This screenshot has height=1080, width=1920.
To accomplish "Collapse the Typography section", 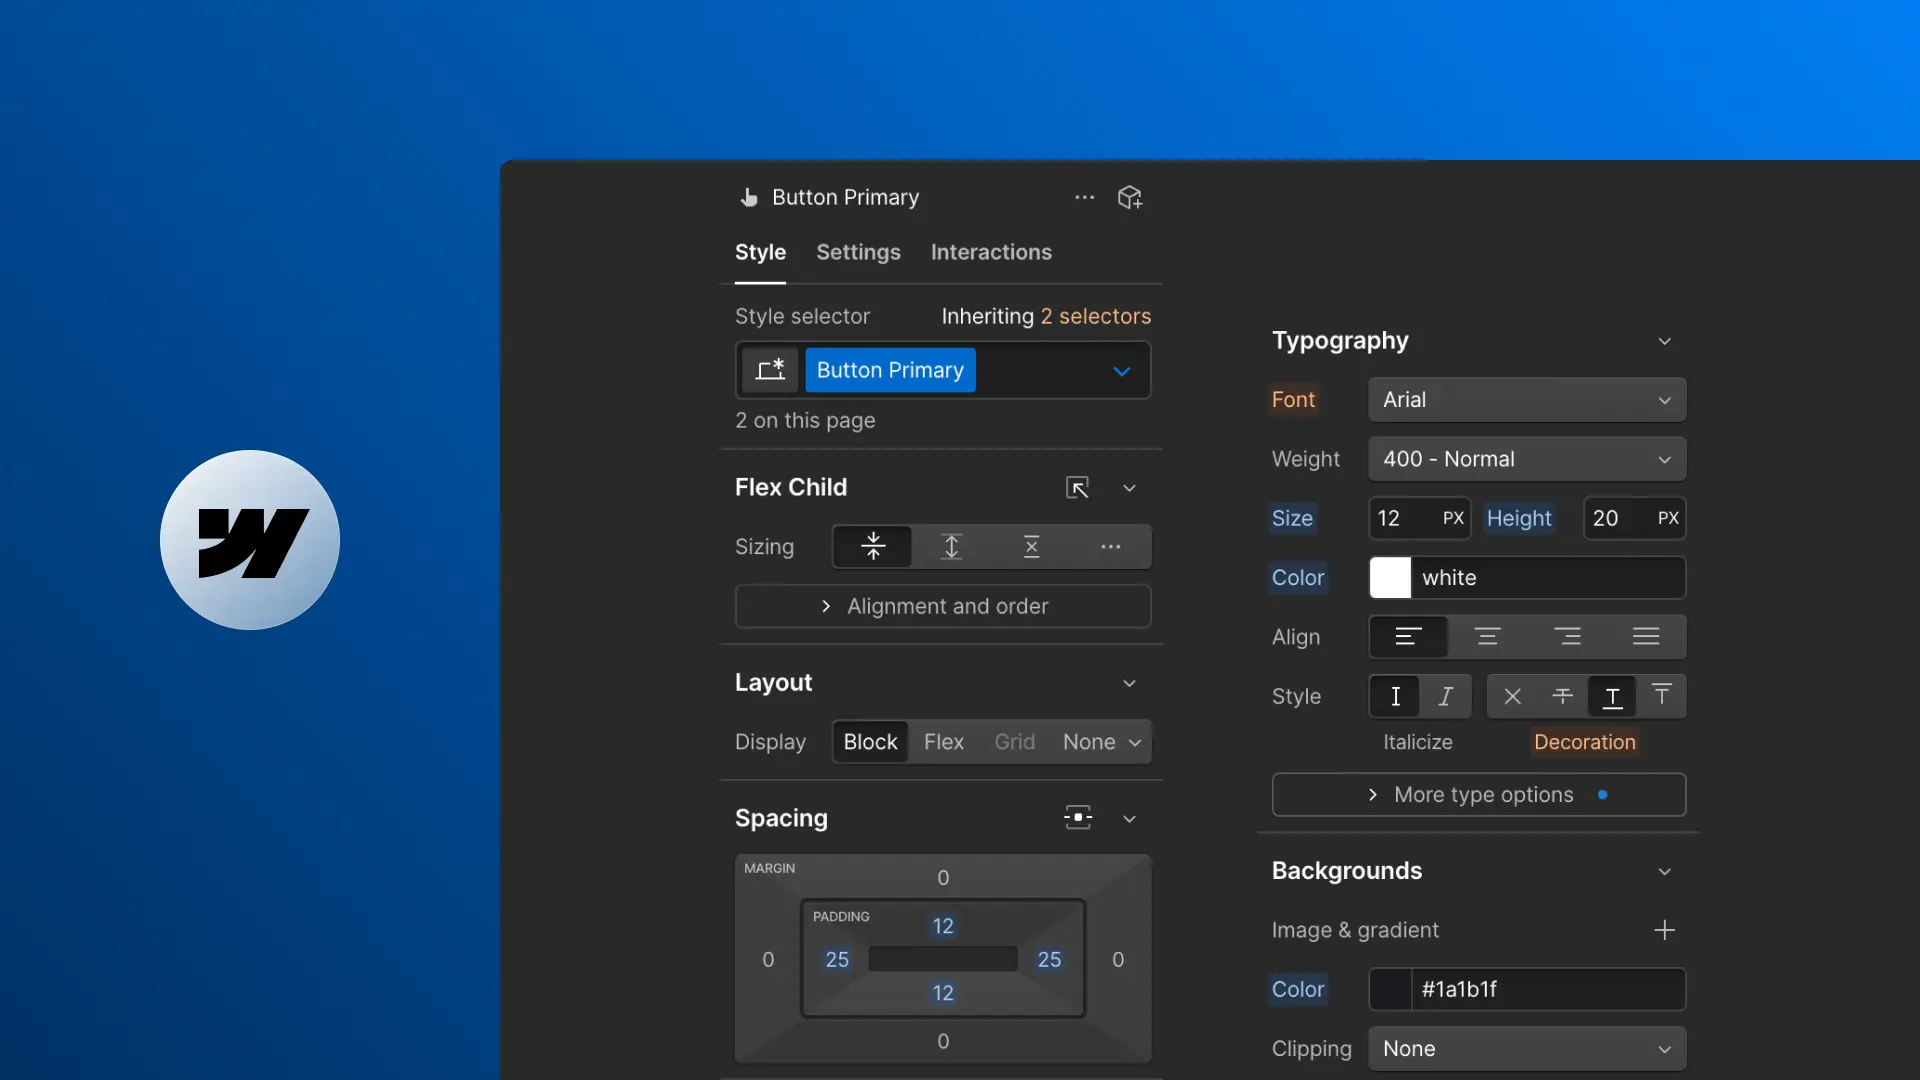I will tap(1664, 341).
